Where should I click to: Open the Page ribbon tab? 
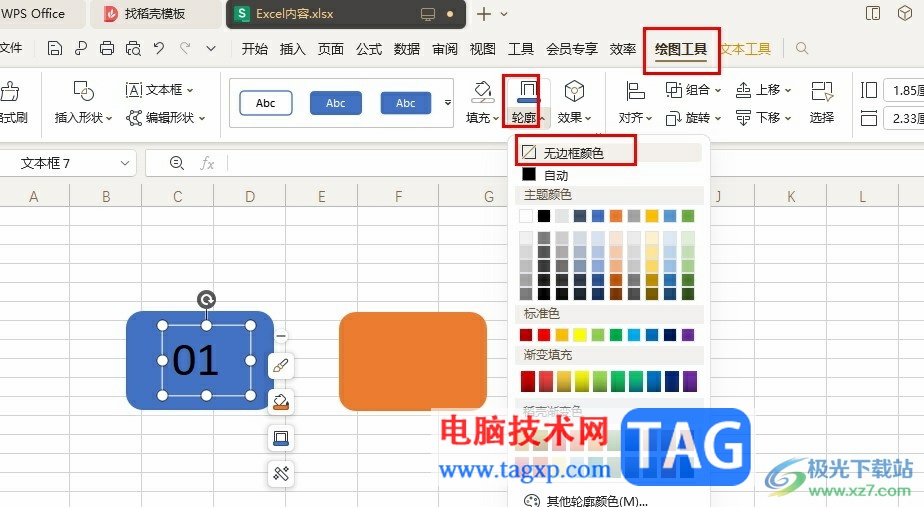(x=331, y=49)
